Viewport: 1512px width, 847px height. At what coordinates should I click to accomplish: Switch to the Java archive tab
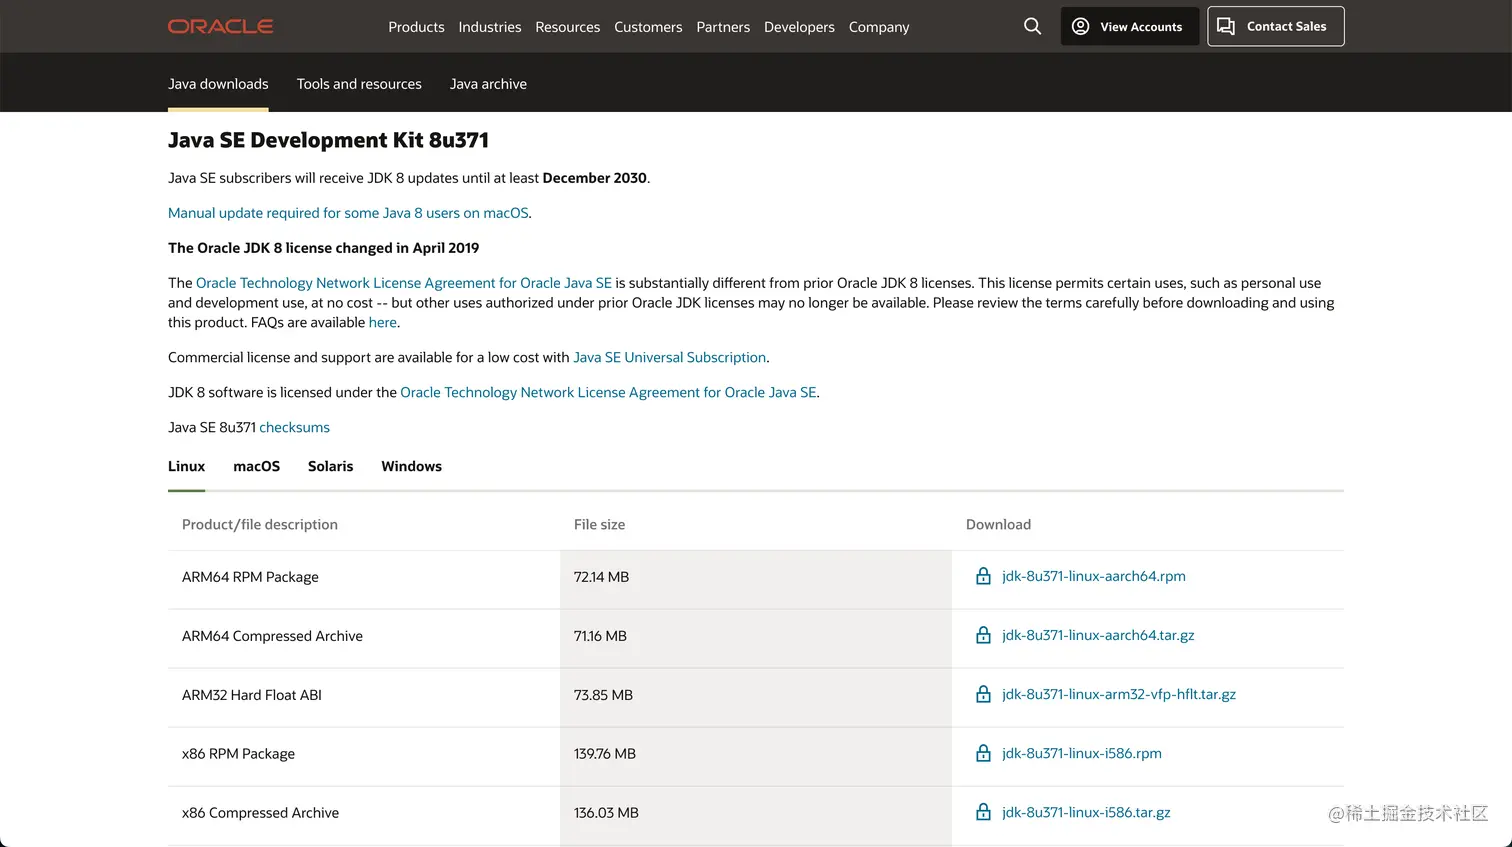[488, 84]
